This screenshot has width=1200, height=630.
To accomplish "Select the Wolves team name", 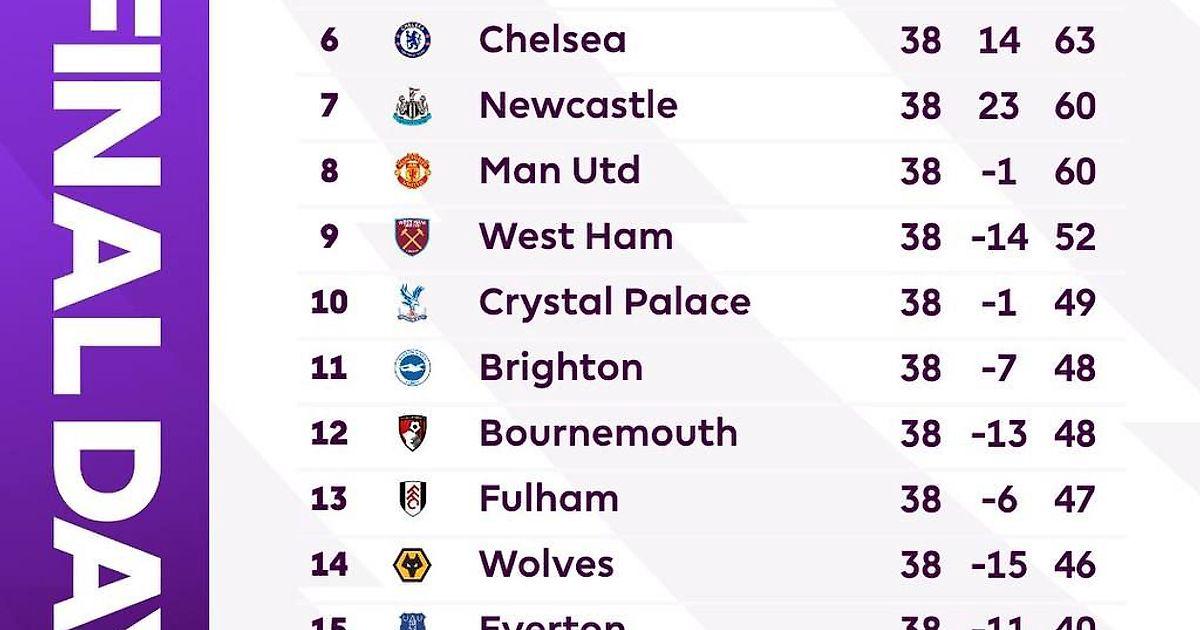I will pos(546,564).
